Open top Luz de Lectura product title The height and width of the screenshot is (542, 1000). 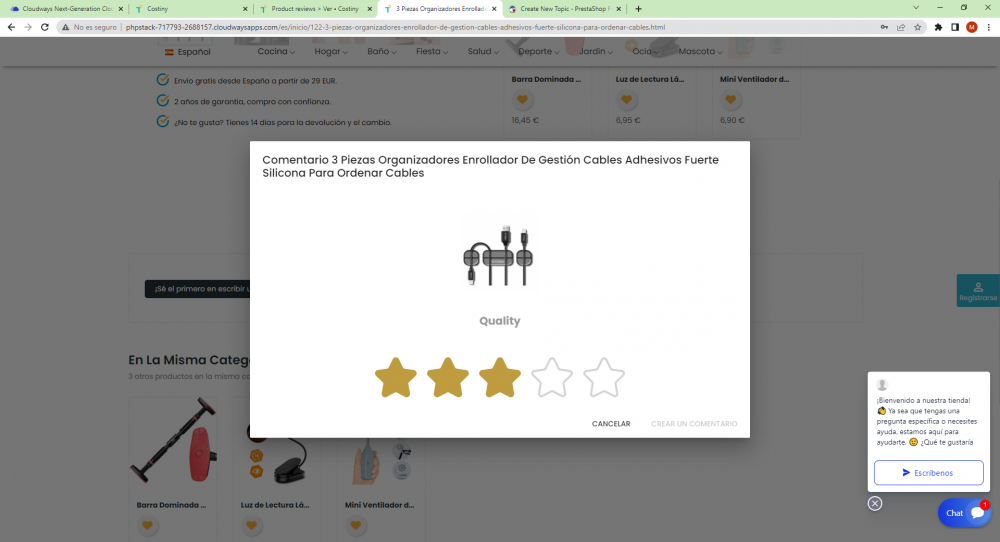click(x=650, y=79)
